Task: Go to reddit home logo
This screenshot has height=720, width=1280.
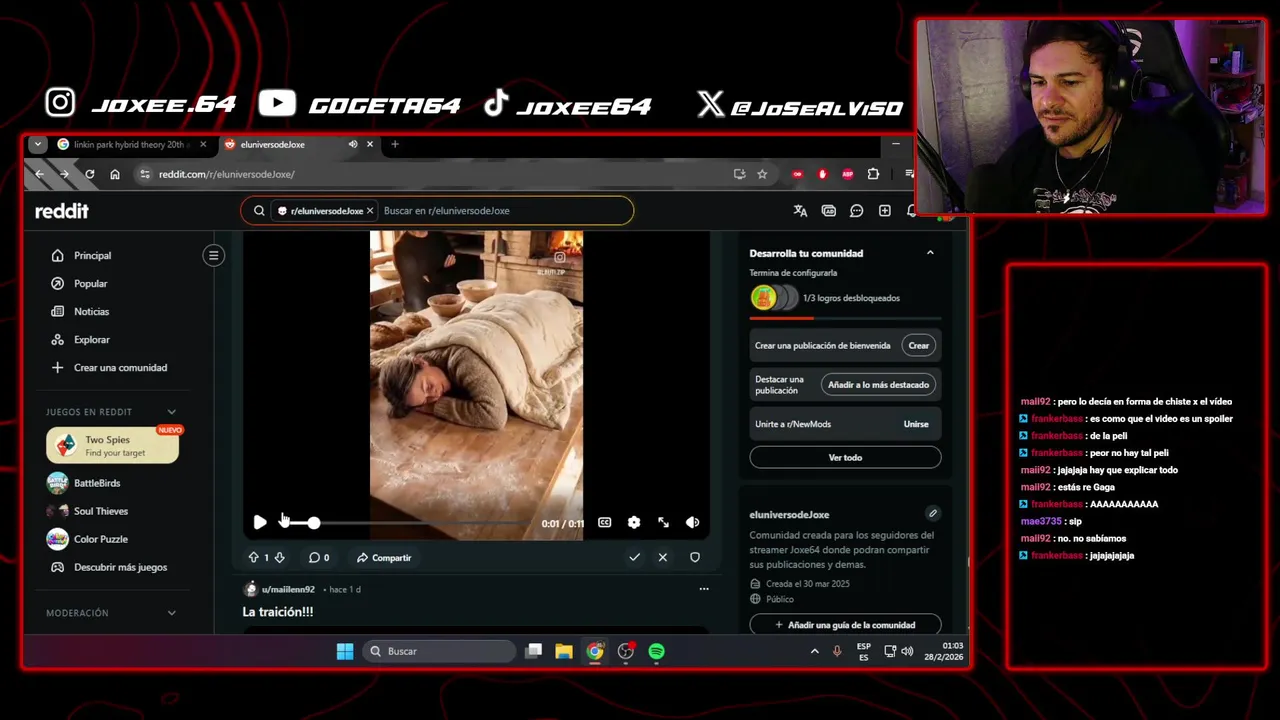Action: click(62, 211)
